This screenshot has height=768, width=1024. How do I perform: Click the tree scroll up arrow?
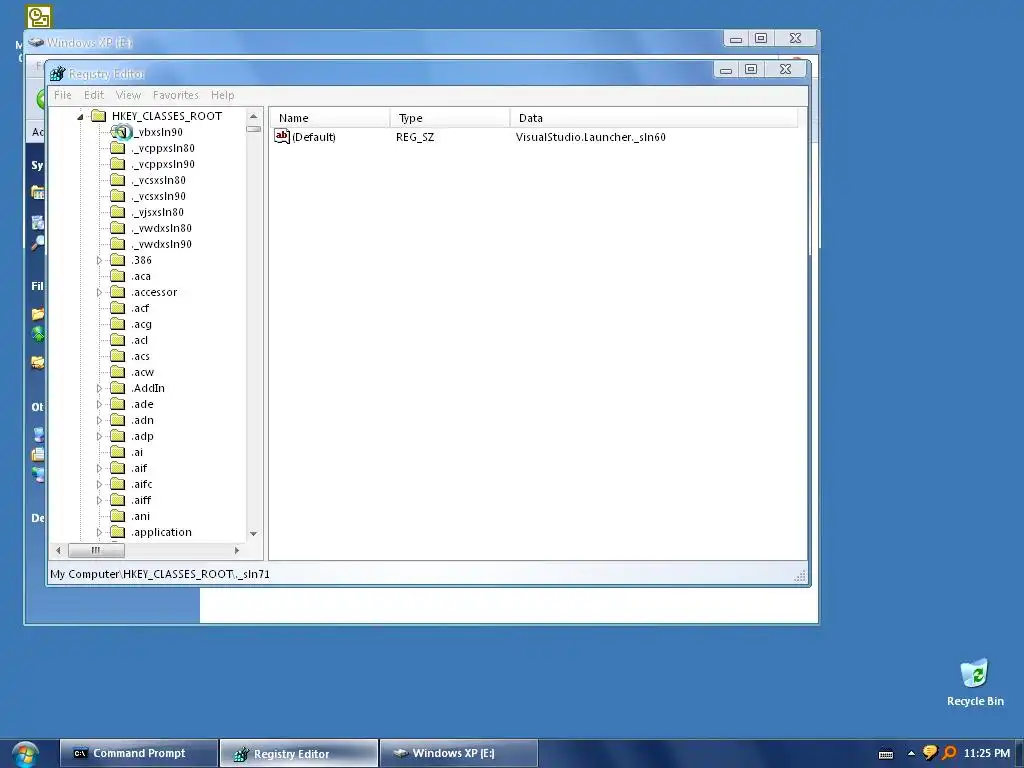pos(253,116)
